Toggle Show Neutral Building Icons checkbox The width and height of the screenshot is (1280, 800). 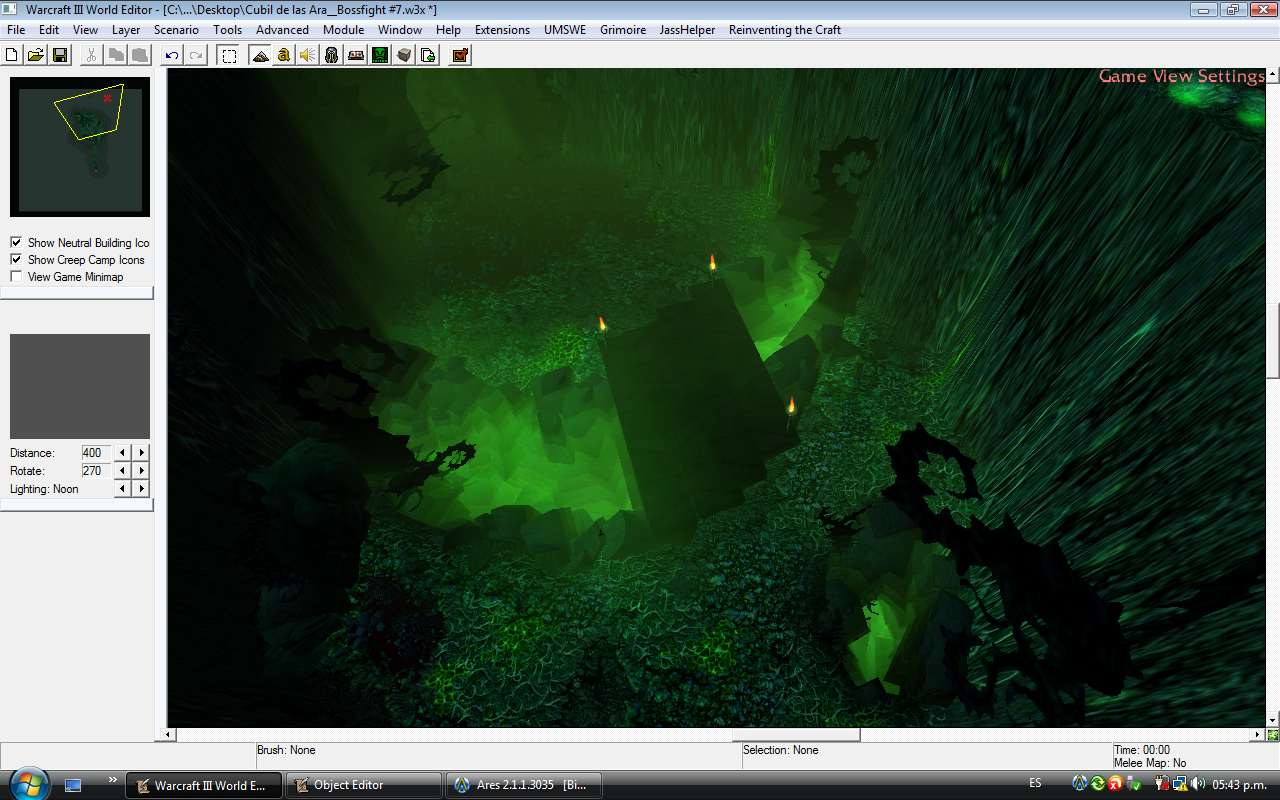click(x=16, y=242)
